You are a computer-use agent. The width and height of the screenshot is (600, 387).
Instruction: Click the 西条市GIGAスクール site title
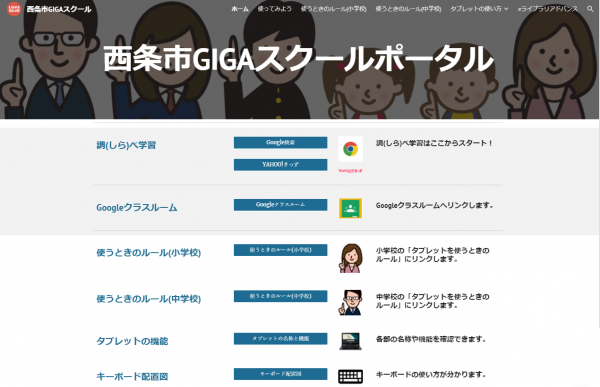click(59, 9)
